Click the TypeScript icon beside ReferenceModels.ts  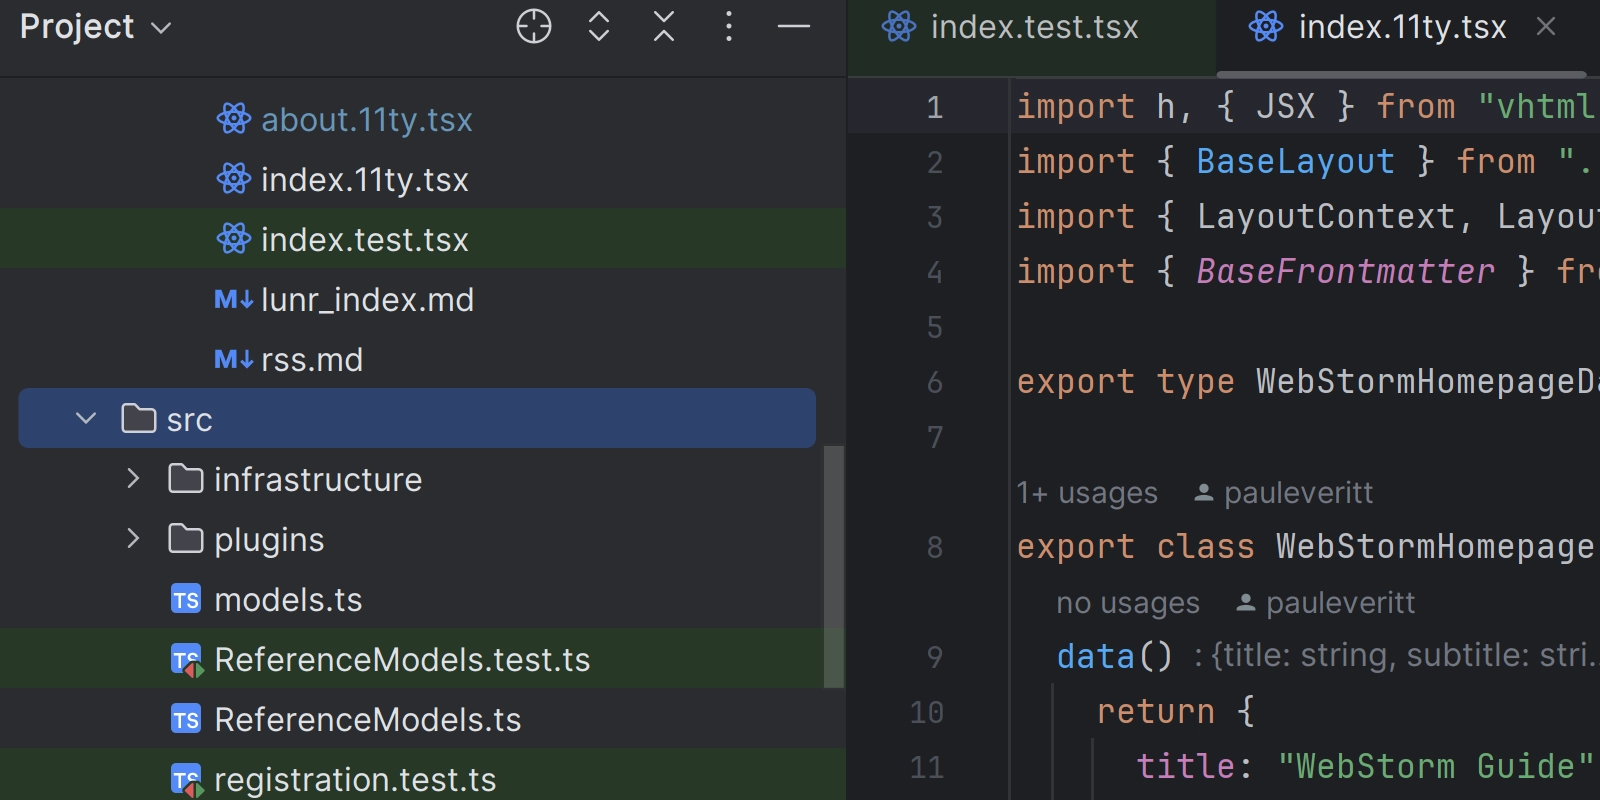pos(186,719)
